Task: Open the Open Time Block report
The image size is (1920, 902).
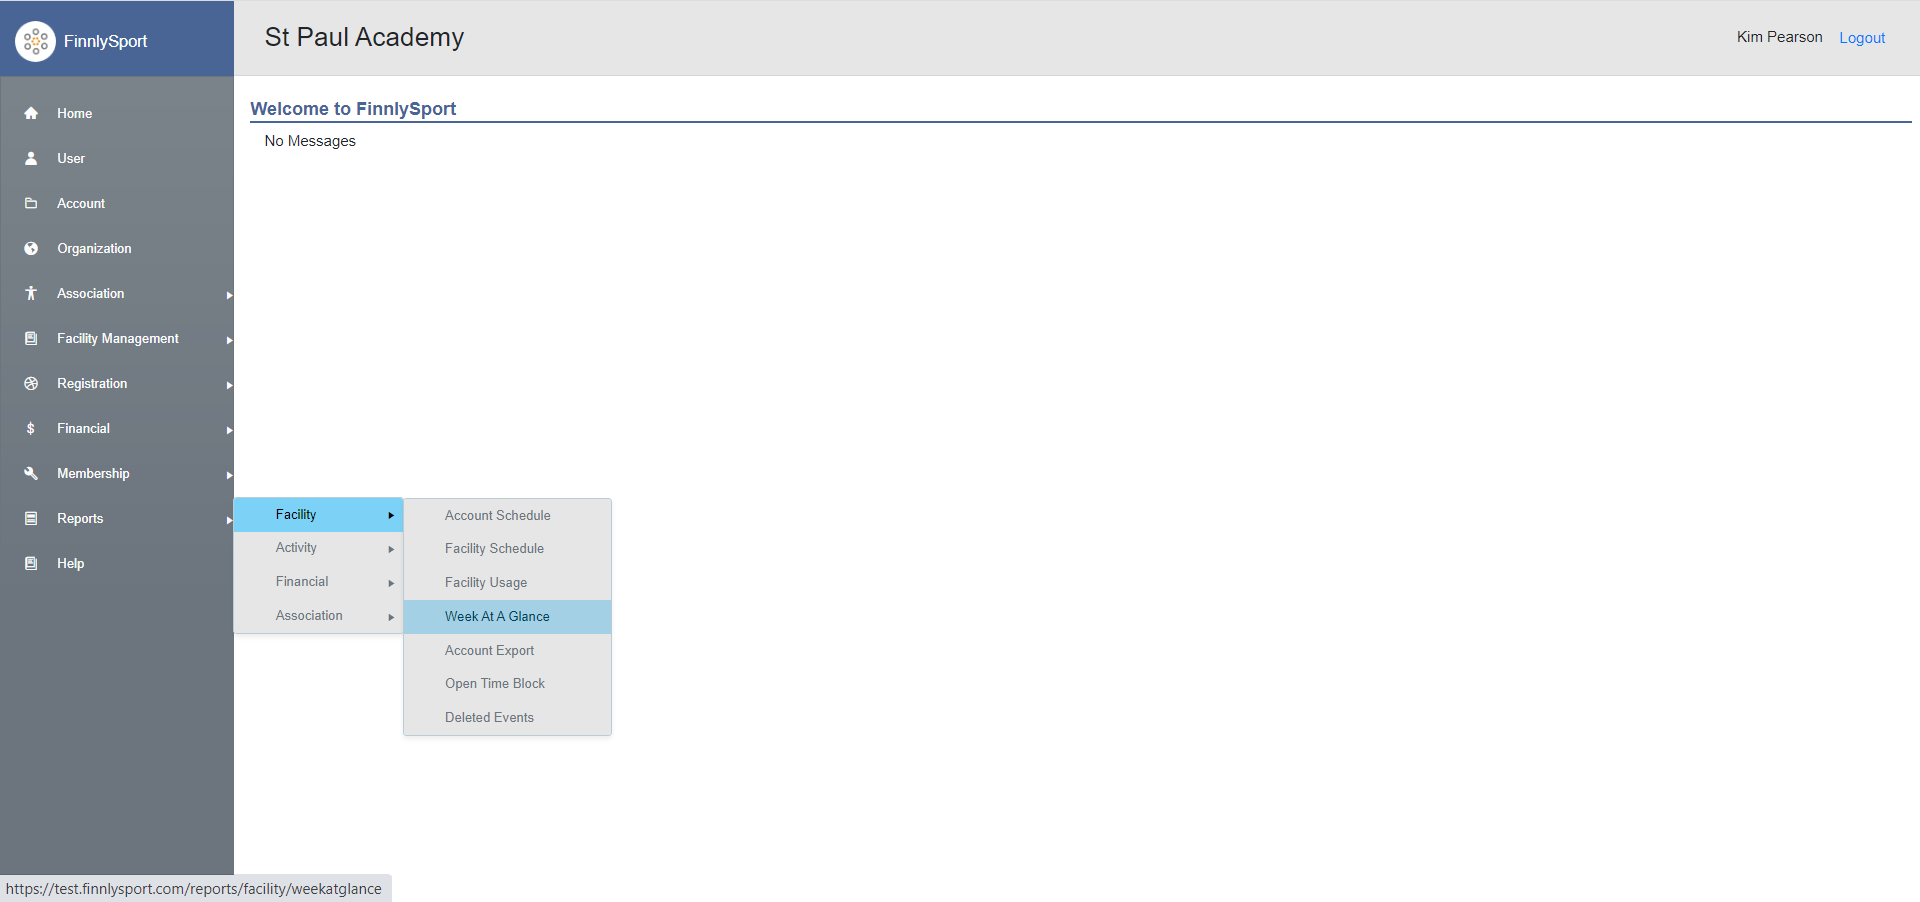Action: (x=507, y=684)
